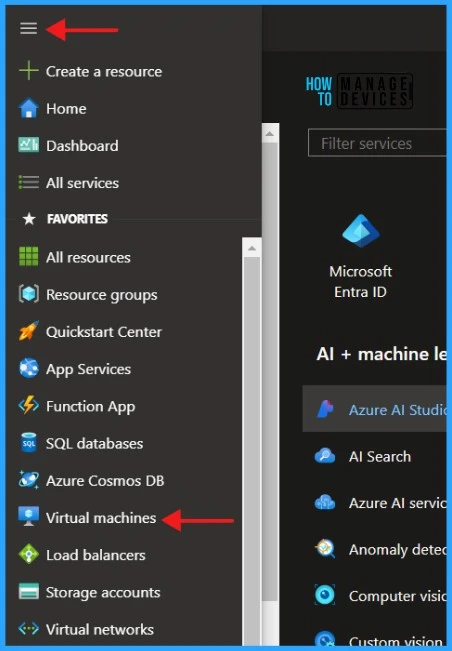Click the Storage accounts icon
The height and width of the screenshot is (651, 452).
tap(29, 592)
